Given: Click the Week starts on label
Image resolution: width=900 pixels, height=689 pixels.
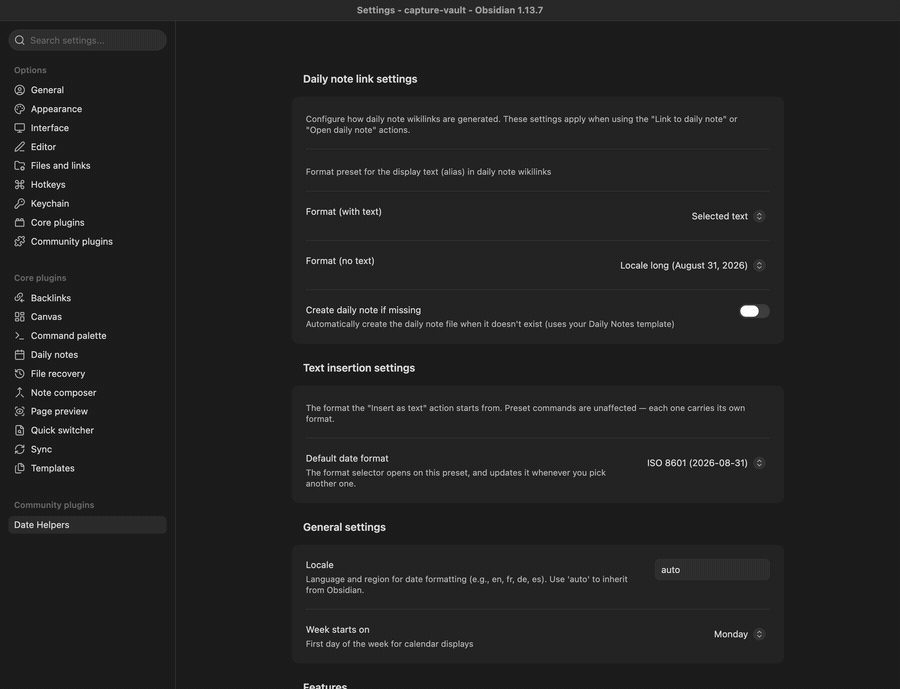Looking at the screenshot, I should [x=338, y=630].
